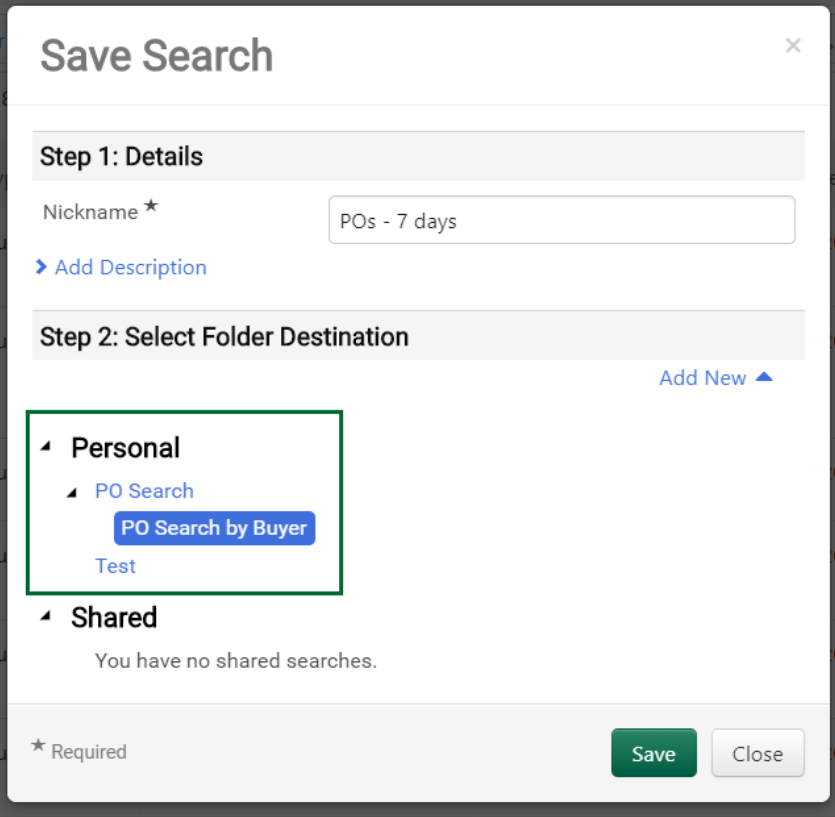This screenshot has width=835, height=817.
Task: Select the Personal root folder
Action: coord(125,447)
